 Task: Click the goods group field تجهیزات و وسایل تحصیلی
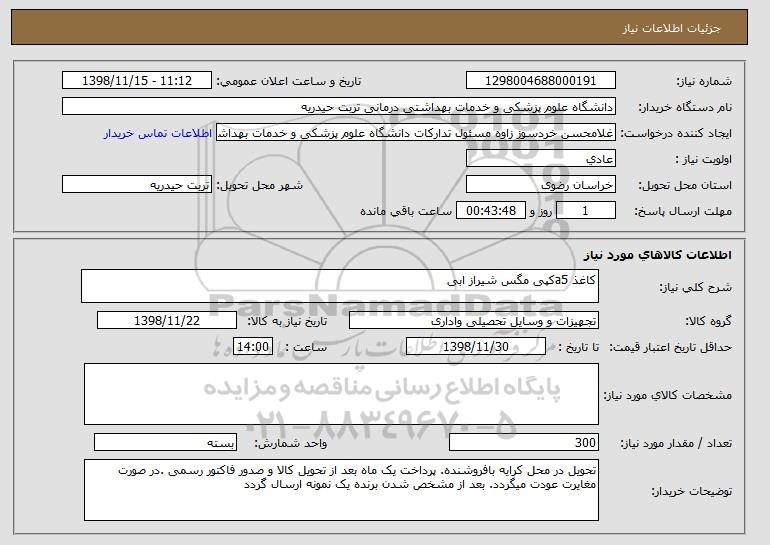474,321
